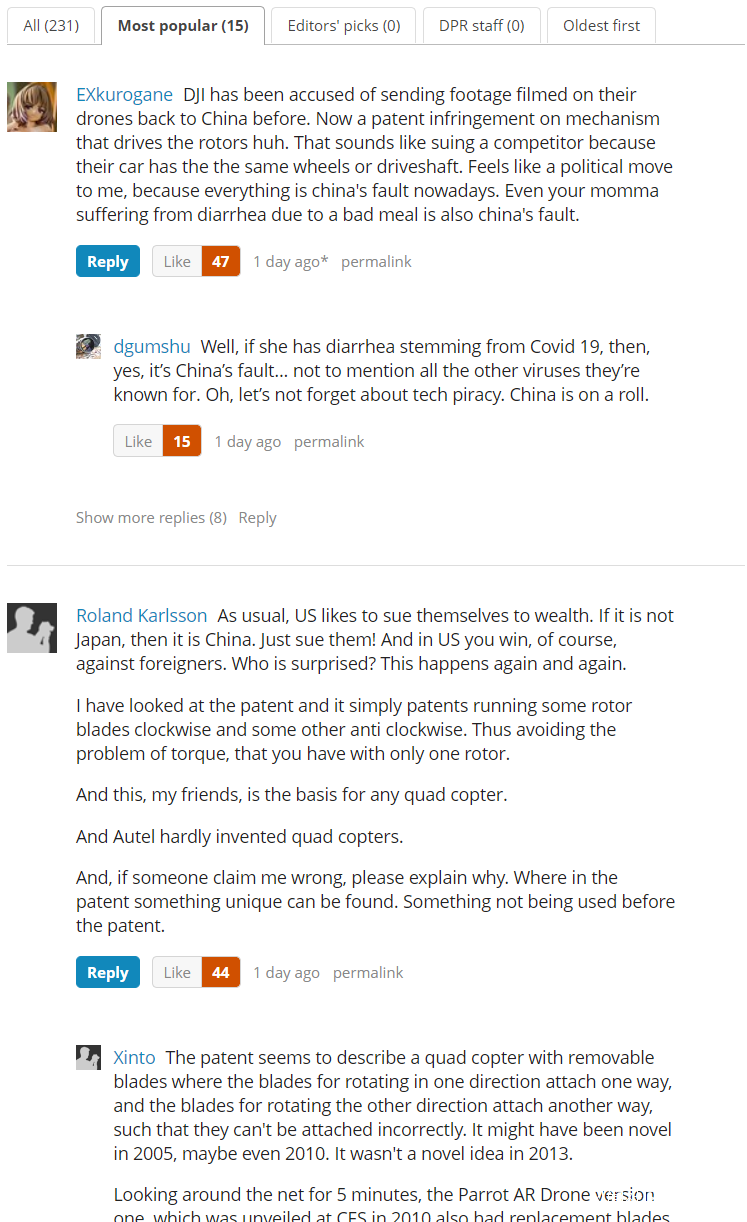Like dgumshu's reply with 15 likes
This screenshot has height=1222, width=747.
coord(138,442)
